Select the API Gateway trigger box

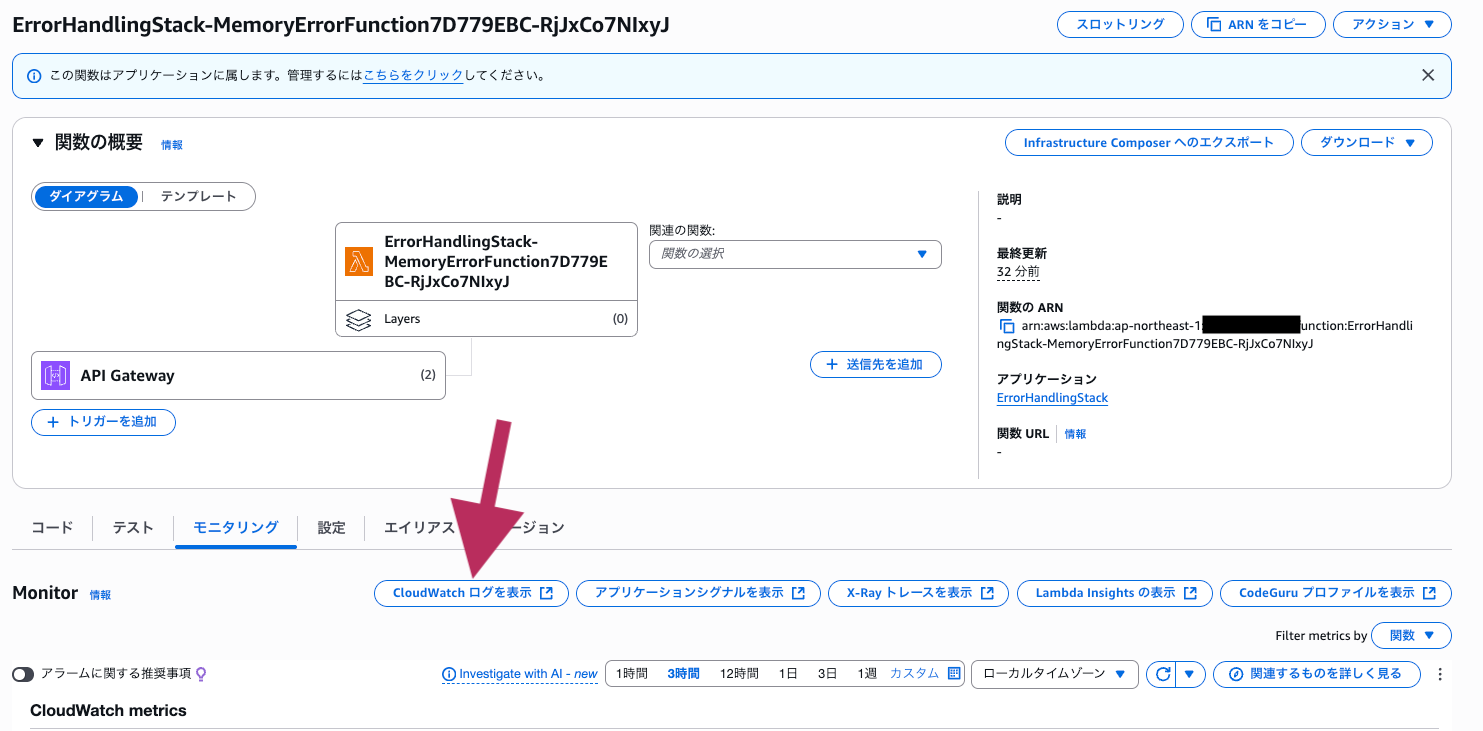click(238, 376)
